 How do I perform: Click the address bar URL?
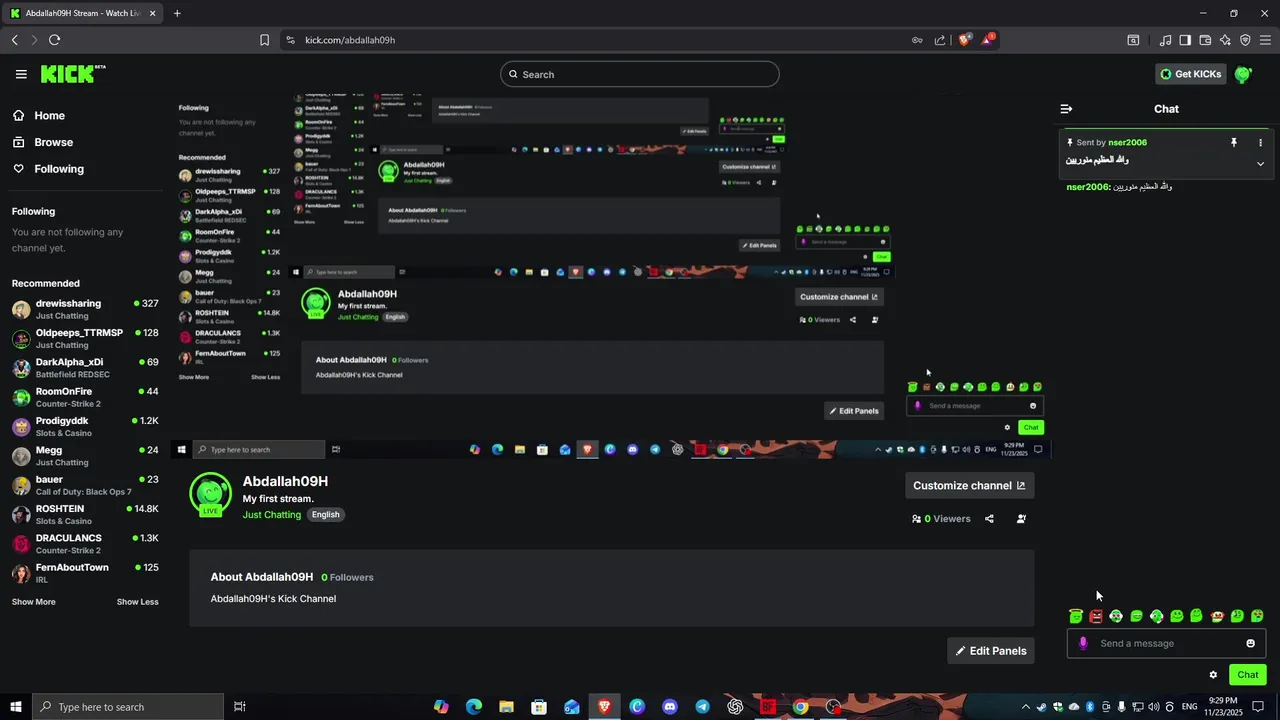(350, 40)
